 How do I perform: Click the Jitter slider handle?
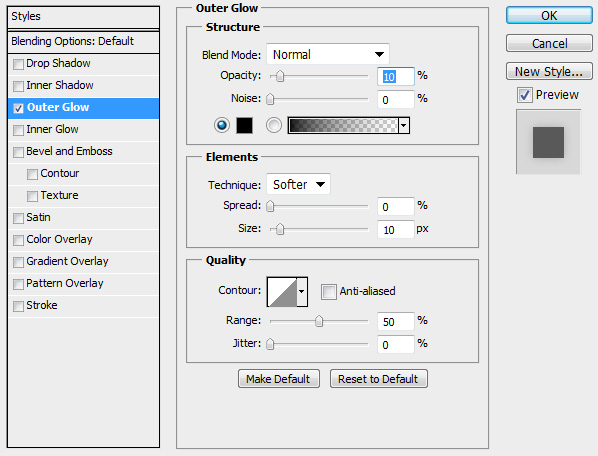(x=270, y=344)
